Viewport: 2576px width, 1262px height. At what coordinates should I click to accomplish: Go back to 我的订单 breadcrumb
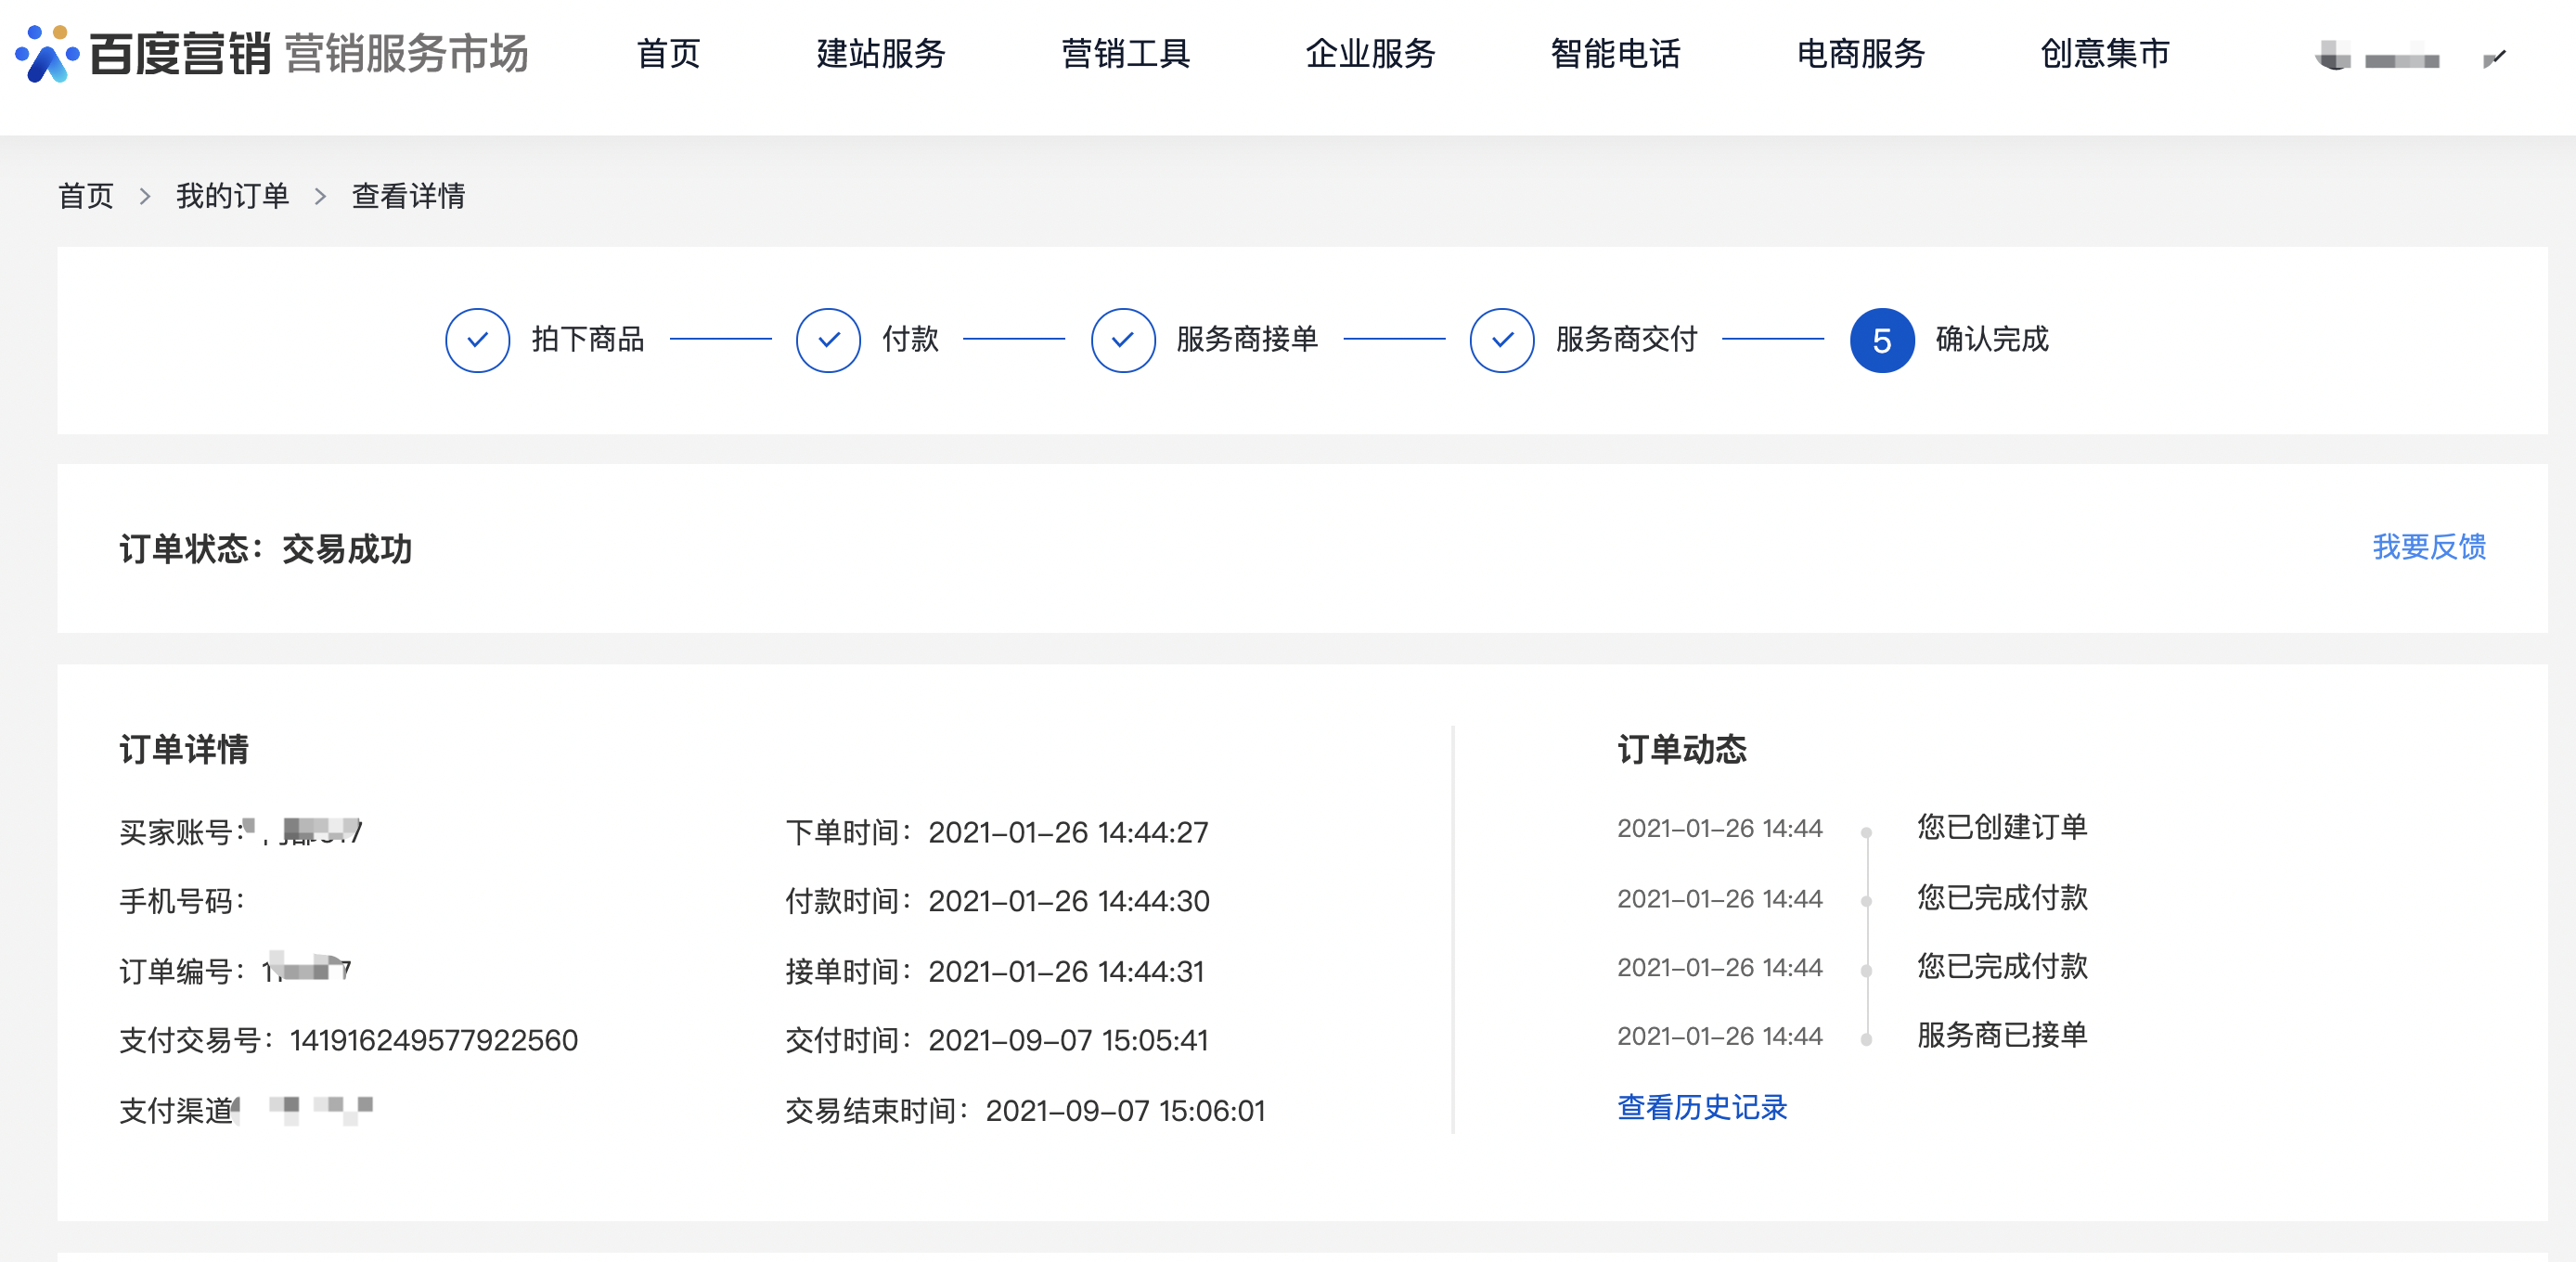[232, 196]
